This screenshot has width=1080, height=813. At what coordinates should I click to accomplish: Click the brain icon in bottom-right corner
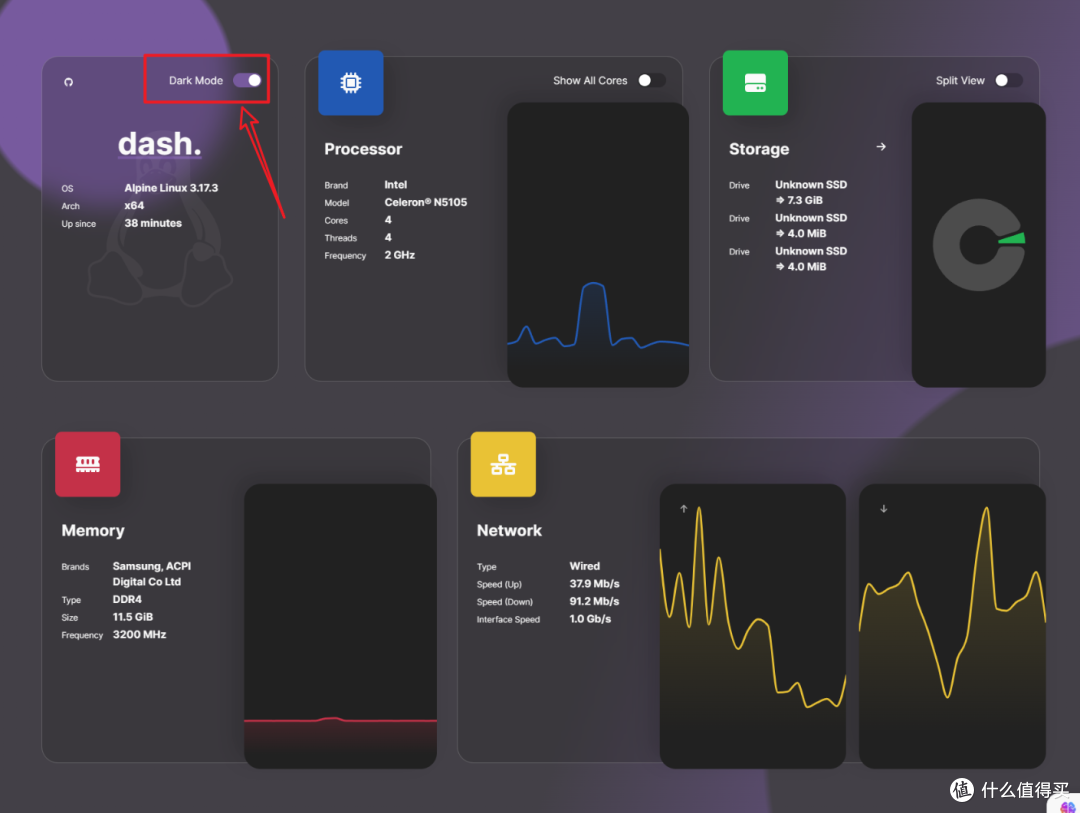pyautogui.click(x=1067, y=805)
